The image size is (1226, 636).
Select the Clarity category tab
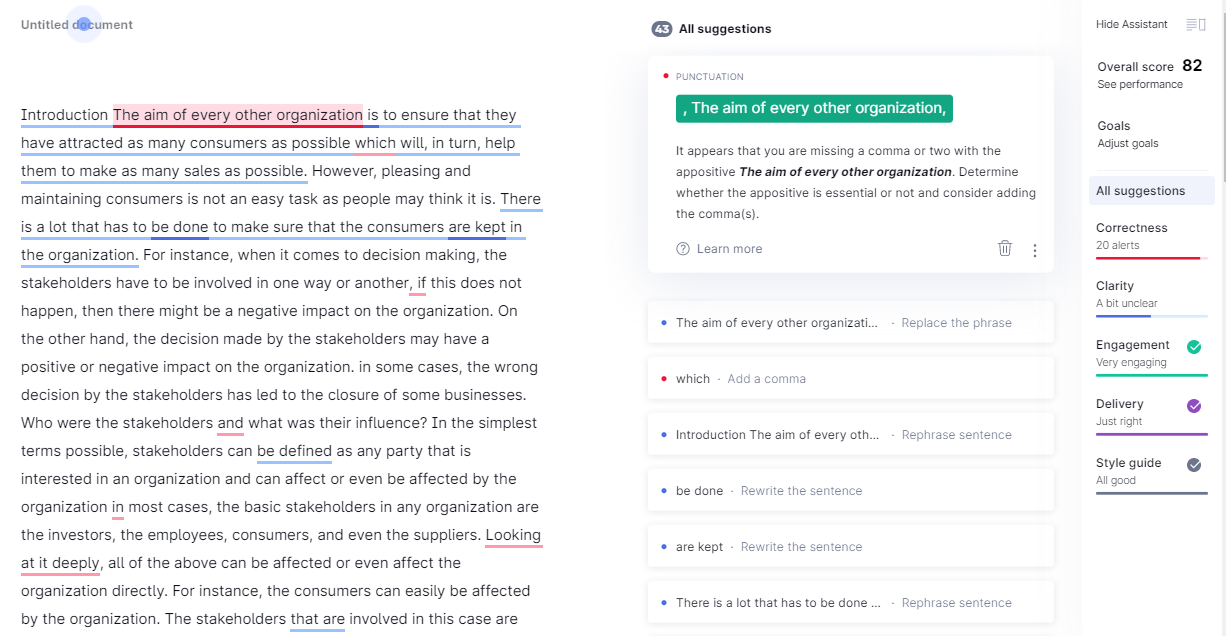1152,295
